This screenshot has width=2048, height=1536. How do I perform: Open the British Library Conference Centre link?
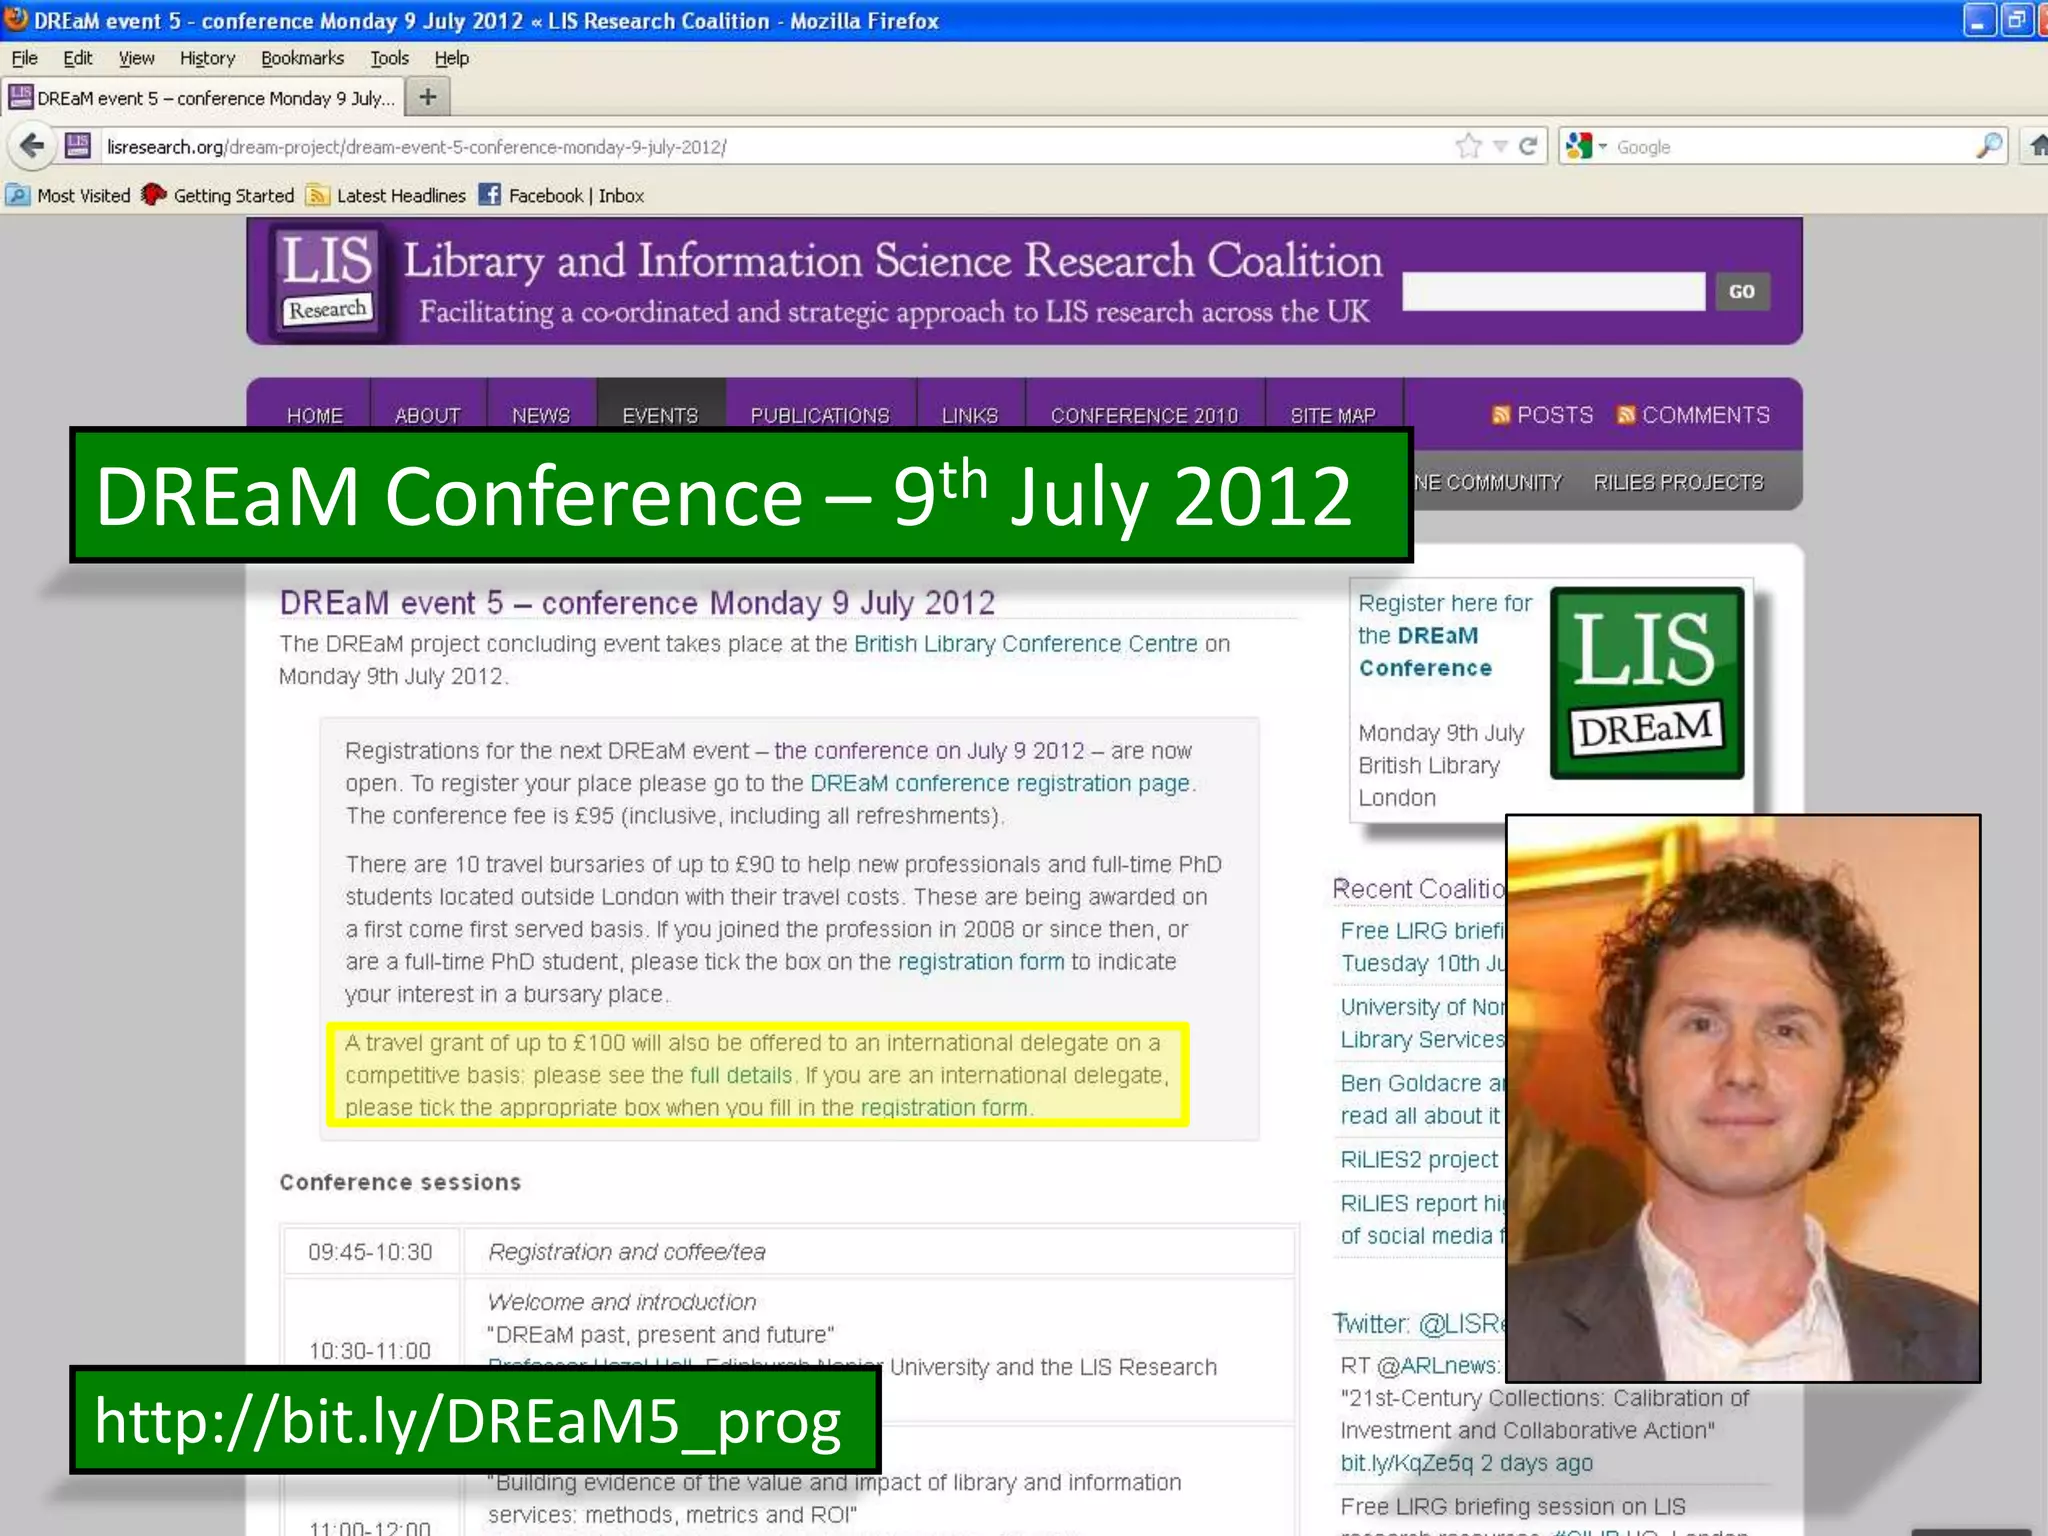point(1025,644)
